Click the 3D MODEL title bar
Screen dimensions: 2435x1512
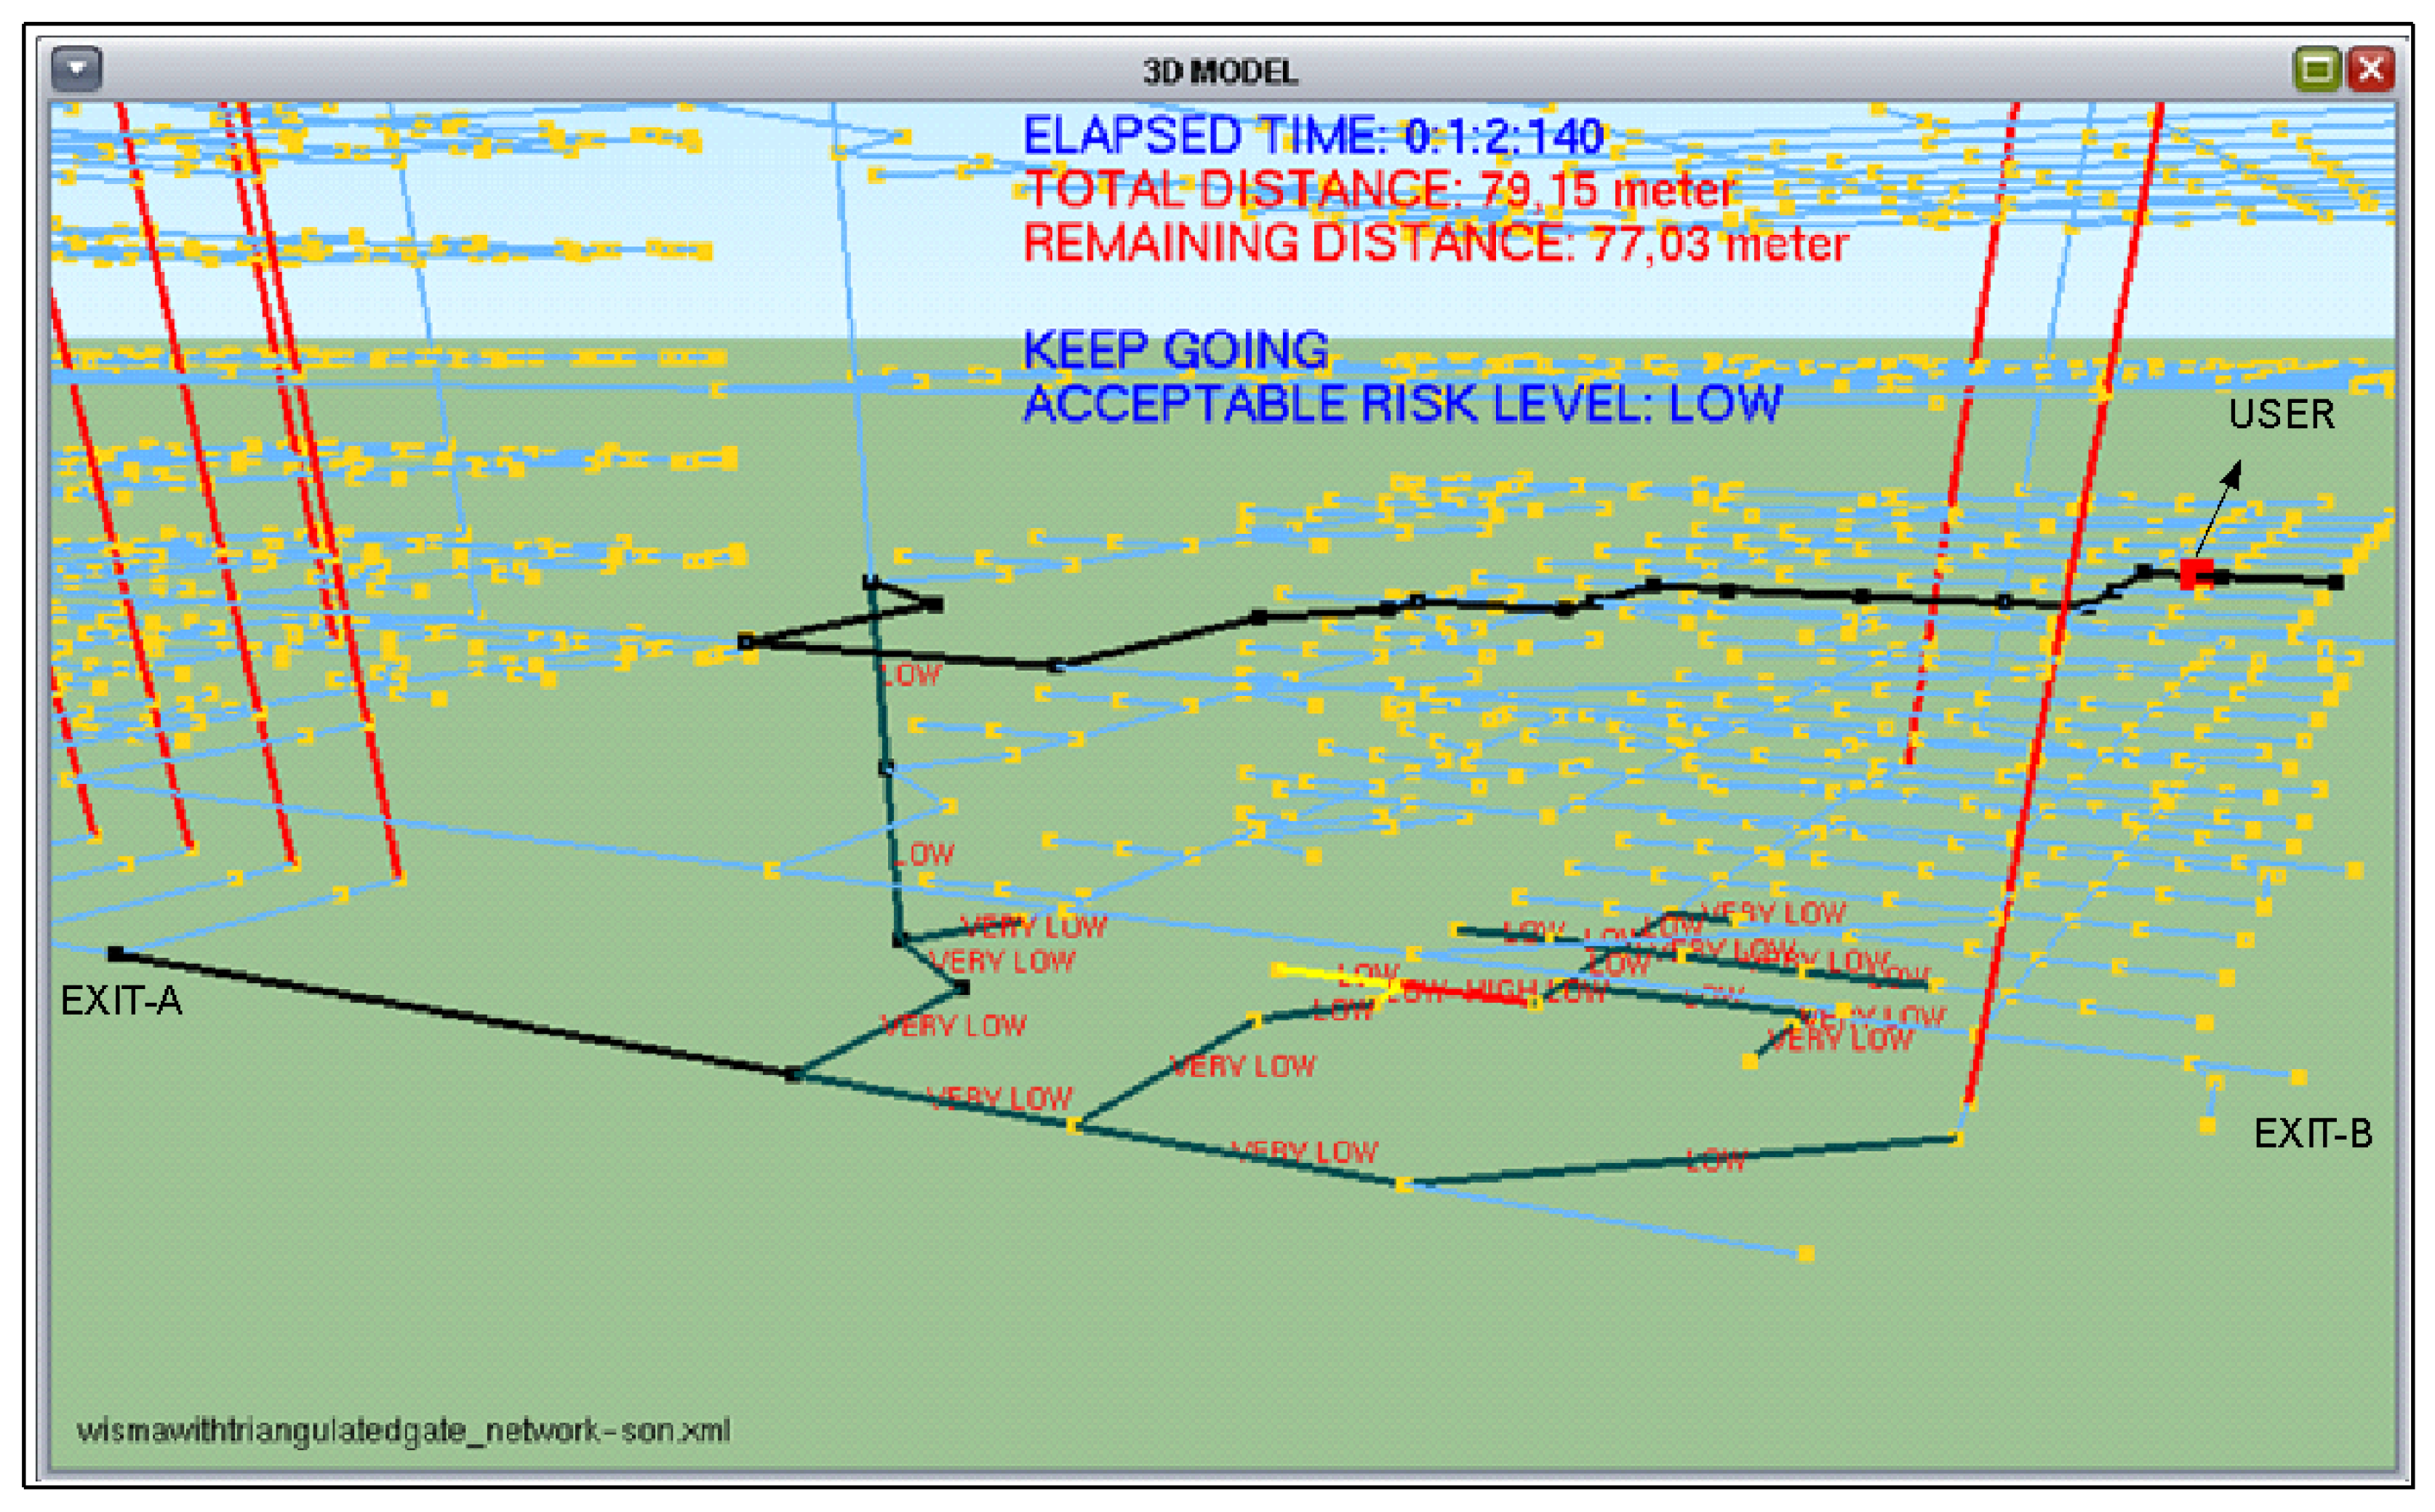click(1218, 71)
